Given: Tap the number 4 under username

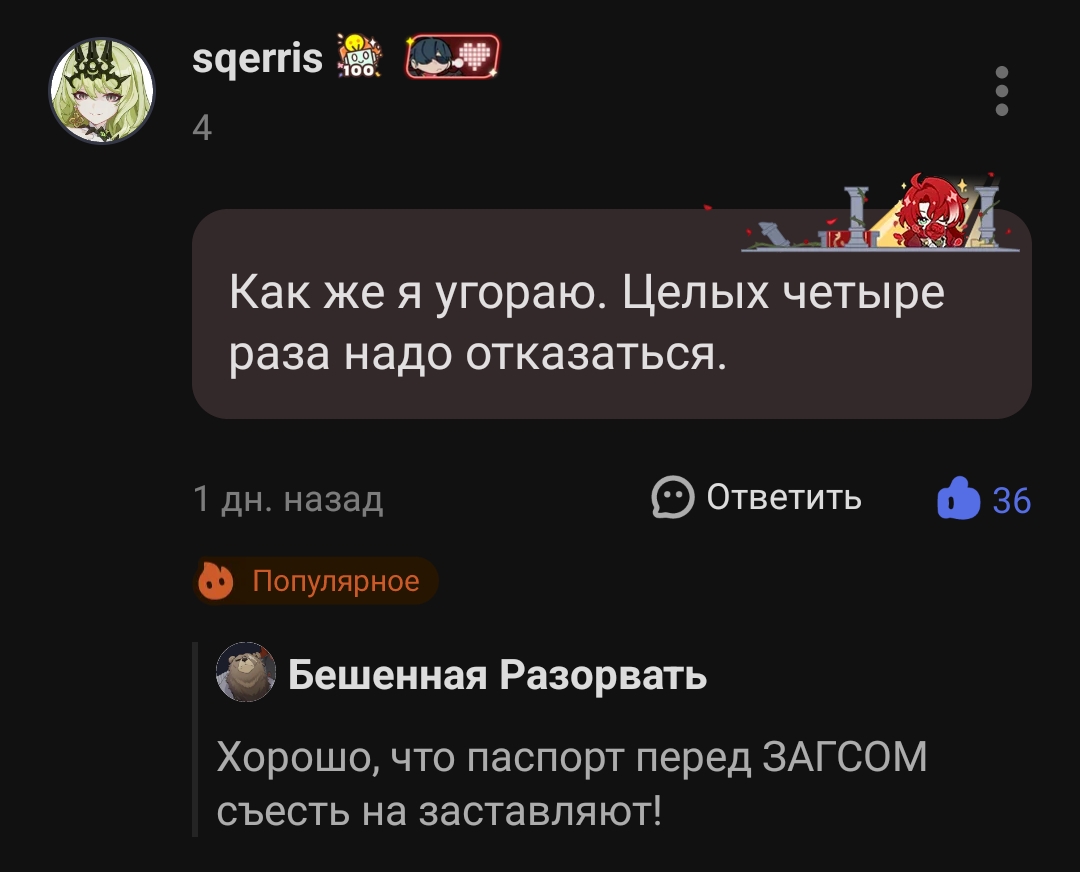Looking at the screenshot, I should click(202, 127).
